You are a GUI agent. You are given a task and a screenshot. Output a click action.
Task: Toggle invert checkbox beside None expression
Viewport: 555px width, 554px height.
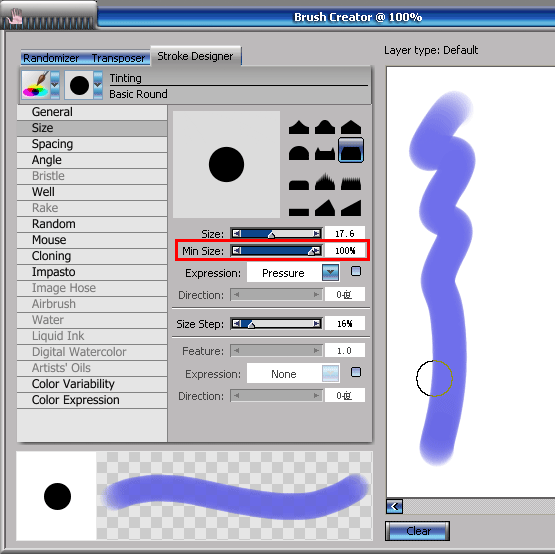356,372
